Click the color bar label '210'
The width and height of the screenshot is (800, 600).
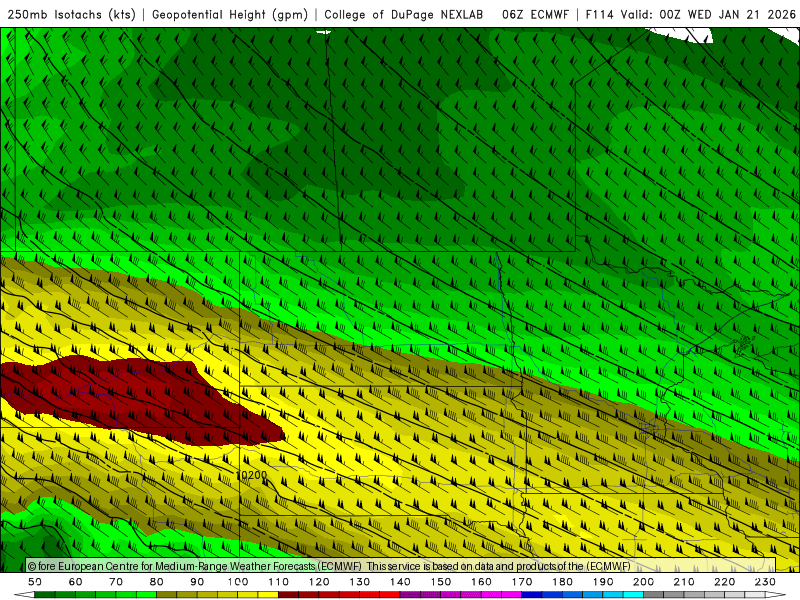(684, 582)
